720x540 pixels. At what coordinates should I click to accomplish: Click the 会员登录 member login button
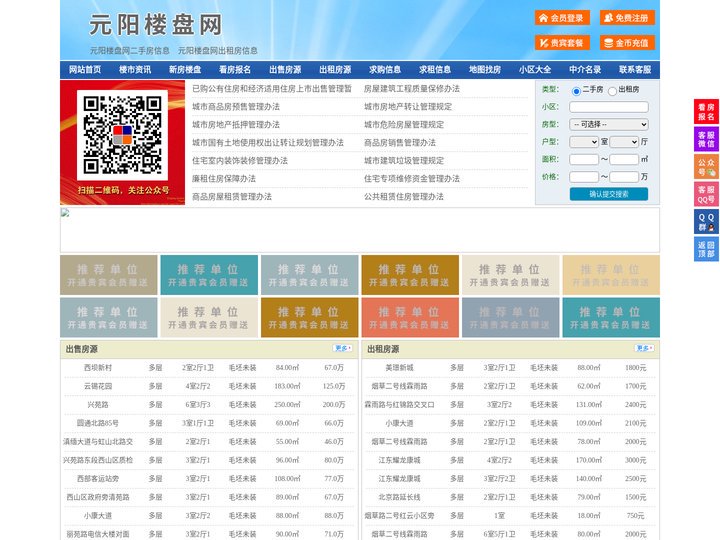coord(562,18)
